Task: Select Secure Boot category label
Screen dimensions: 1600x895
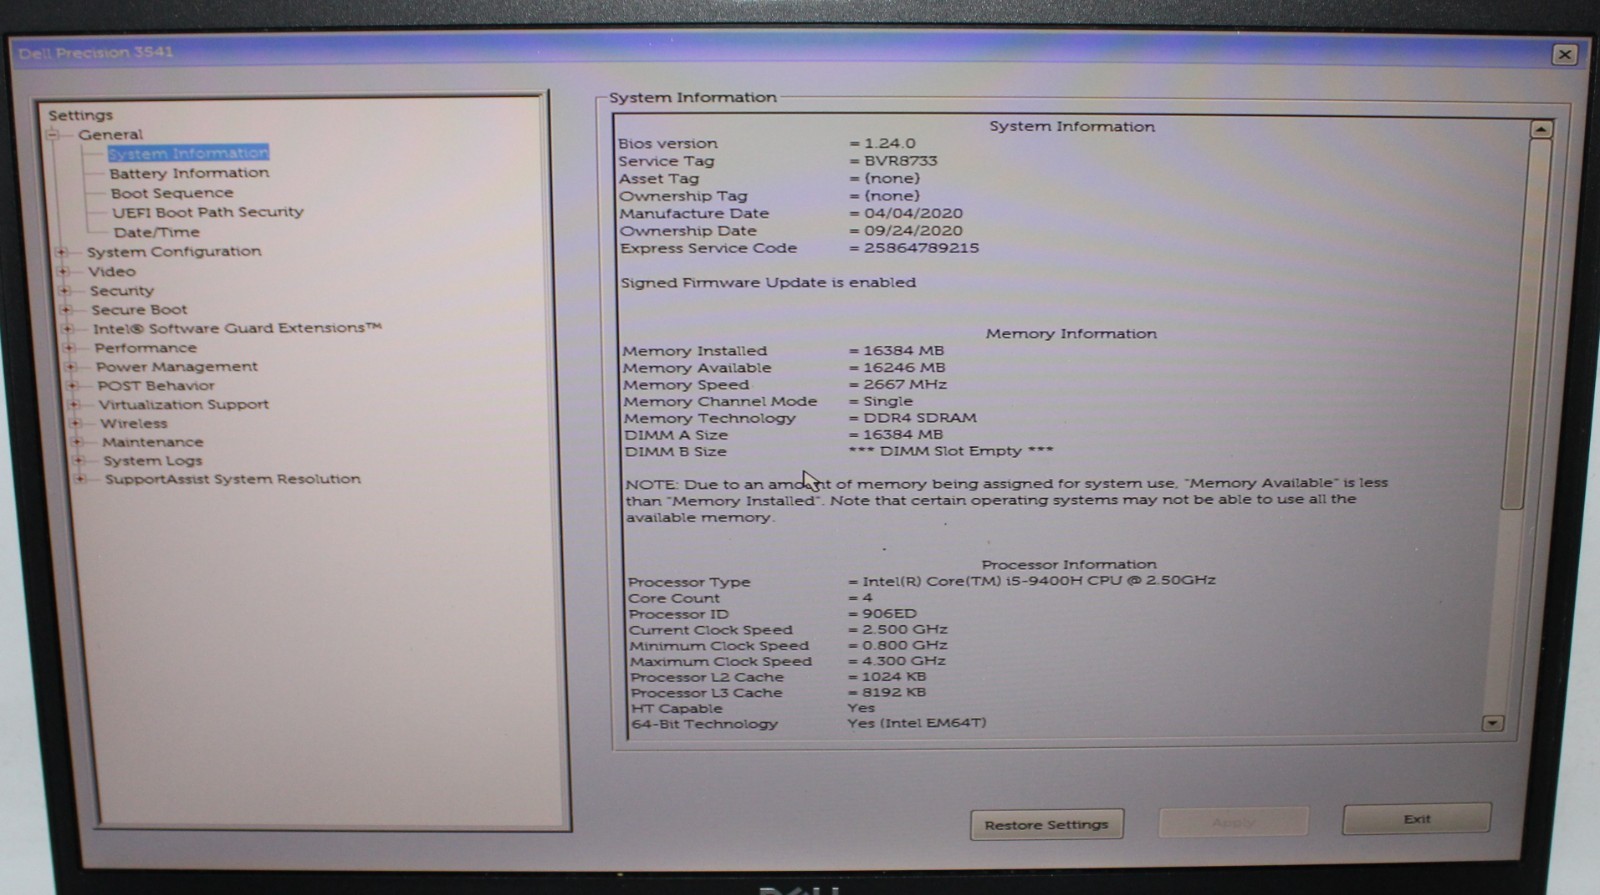Action: click(139, 310)
